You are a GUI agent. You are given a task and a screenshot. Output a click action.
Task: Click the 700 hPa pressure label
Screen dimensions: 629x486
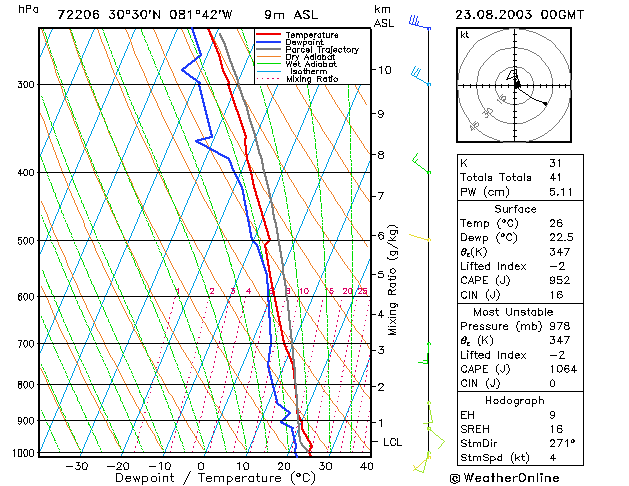pos(26,344)
